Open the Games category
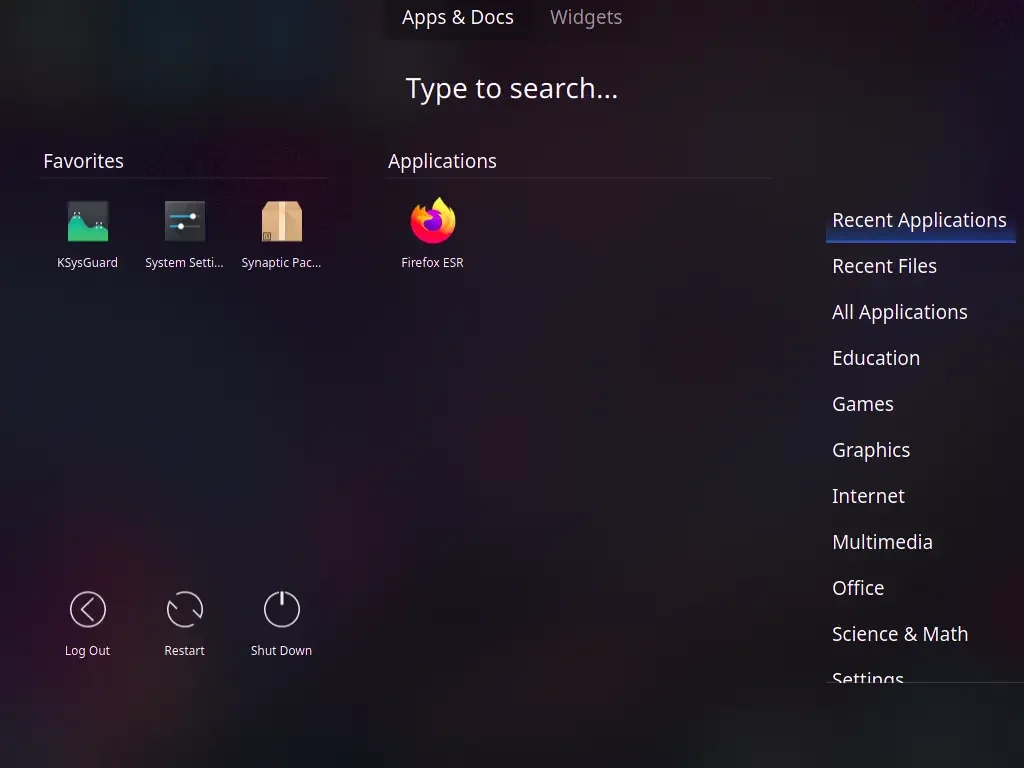This screenshot has width=1024, height=768. [863, 404]
